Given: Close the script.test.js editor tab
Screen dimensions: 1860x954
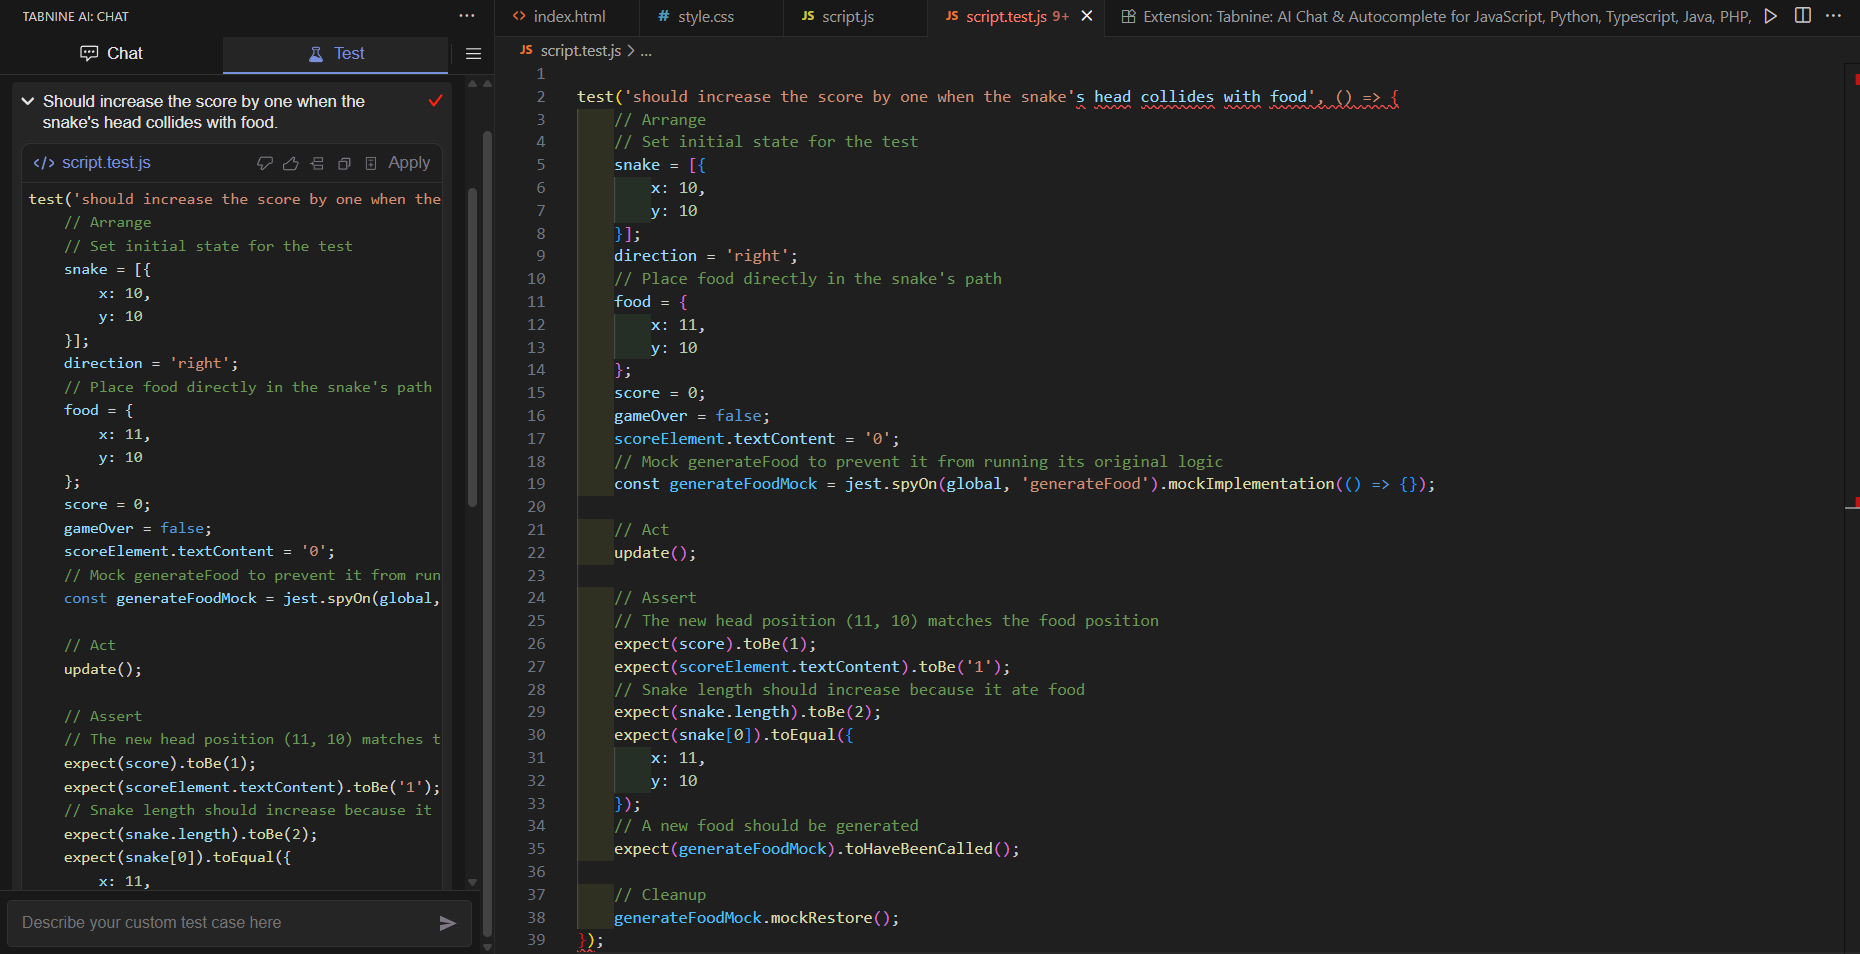Looking at the screenshot, I should (1087, 16).
